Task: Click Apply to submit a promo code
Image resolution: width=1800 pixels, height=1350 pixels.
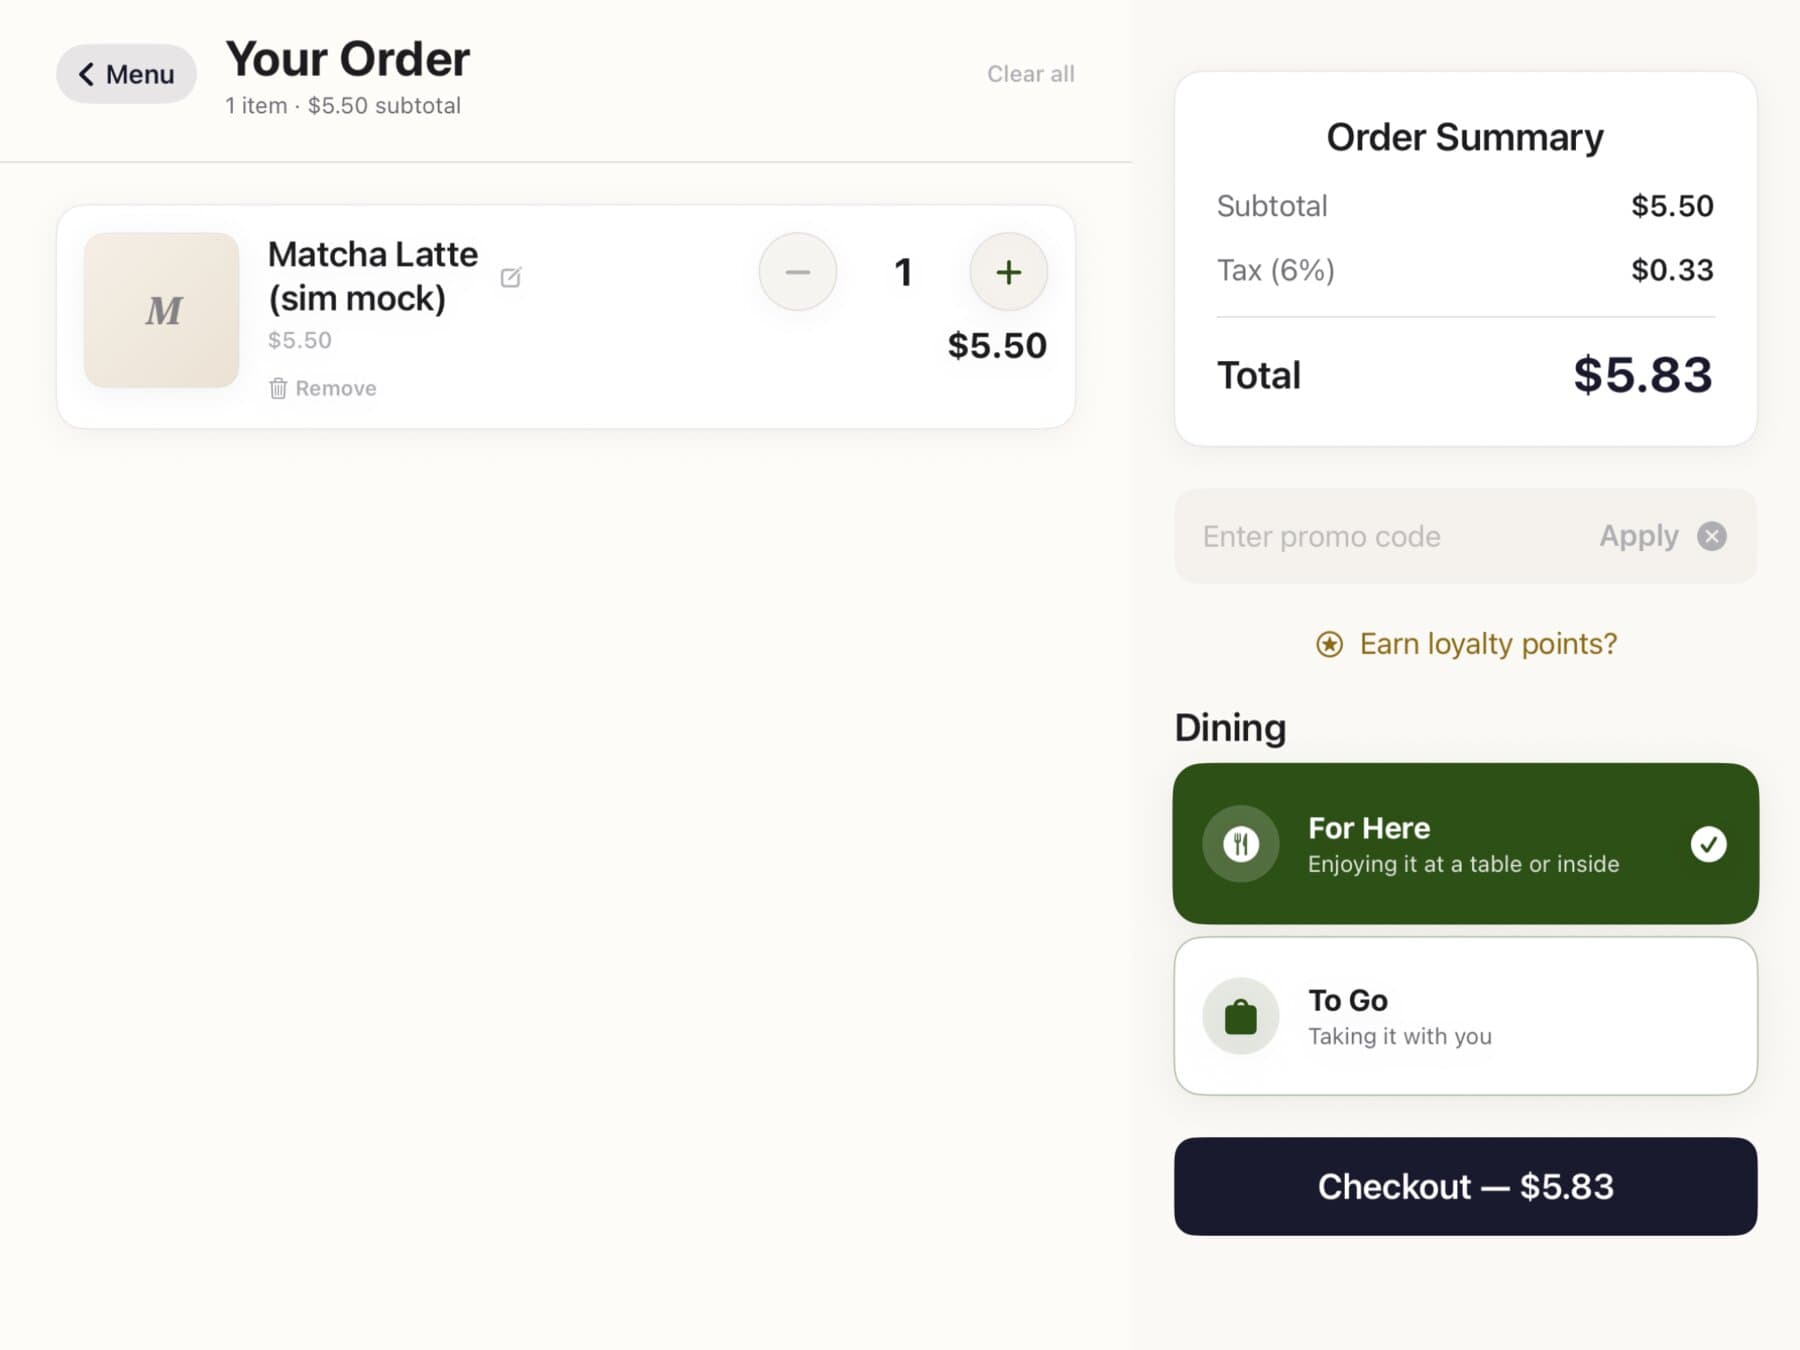Action: 1639,536
